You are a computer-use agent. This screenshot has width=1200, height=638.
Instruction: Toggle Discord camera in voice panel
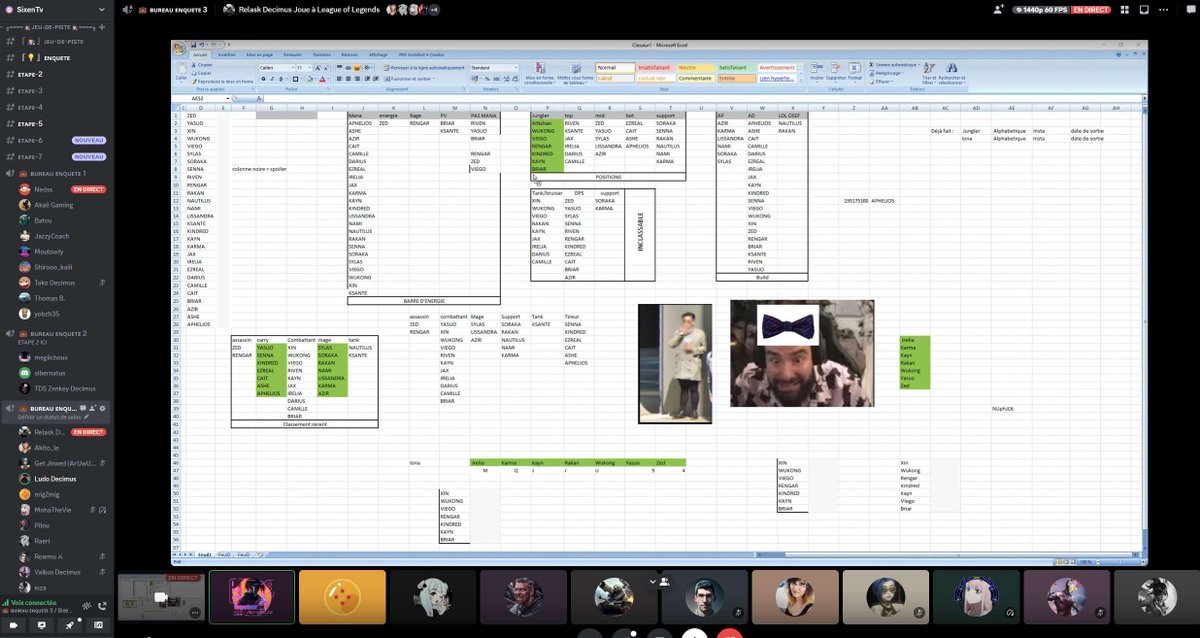point(13,625)
